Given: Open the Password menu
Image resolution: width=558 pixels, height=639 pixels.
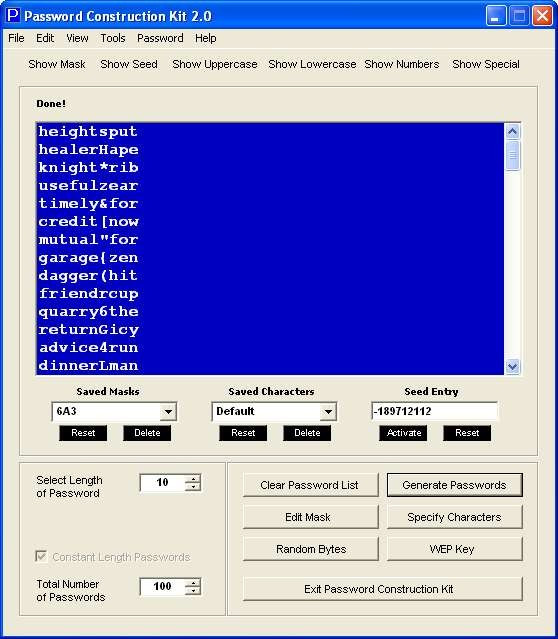Looking at the screenshot, I should 160,38.
